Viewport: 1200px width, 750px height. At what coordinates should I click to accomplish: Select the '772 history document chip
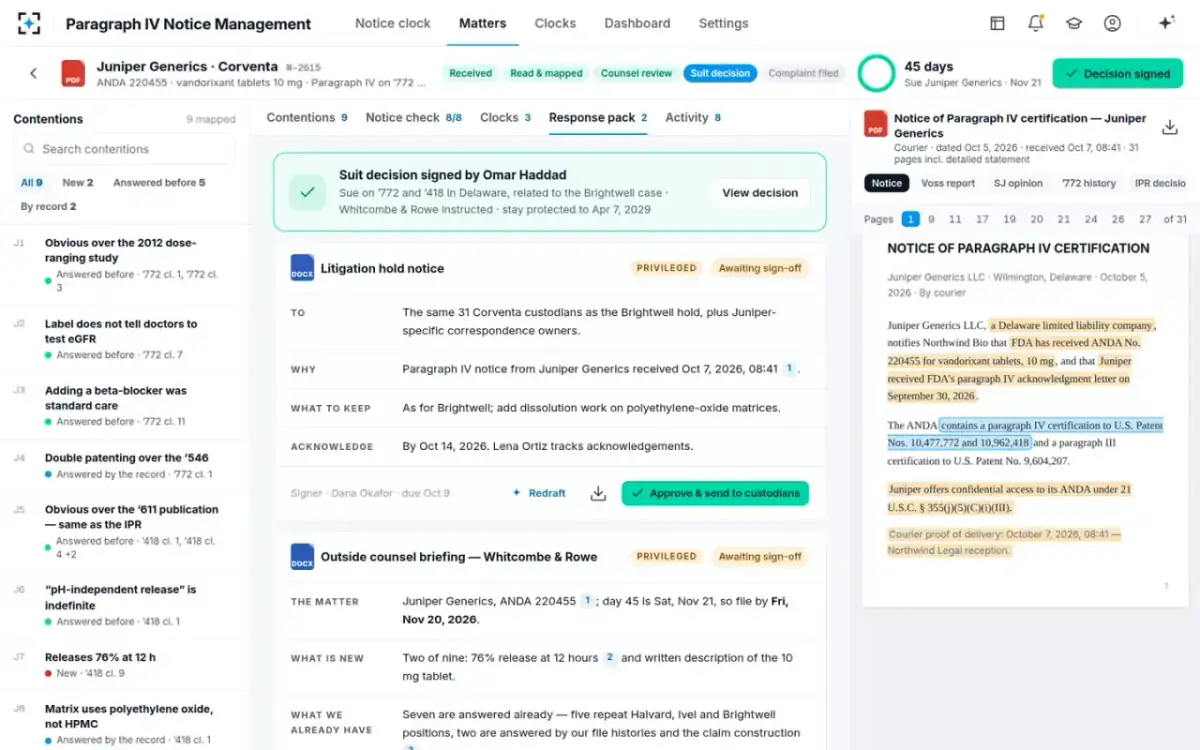pos(1088,183)
